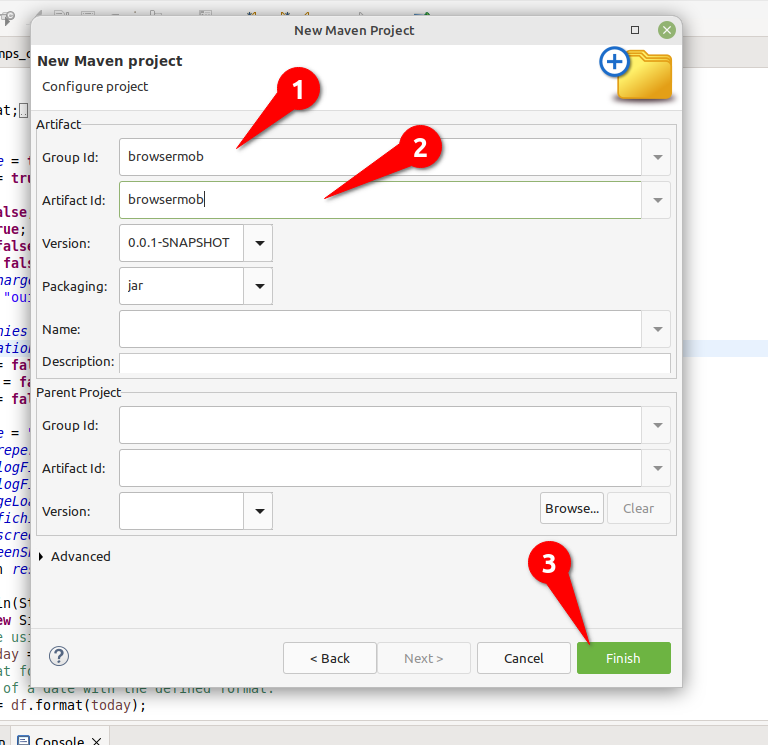The height and width of the screenshot is (745, 768).
Task: Open the Parent Project Version dropdown
Action: click(259, 511)
